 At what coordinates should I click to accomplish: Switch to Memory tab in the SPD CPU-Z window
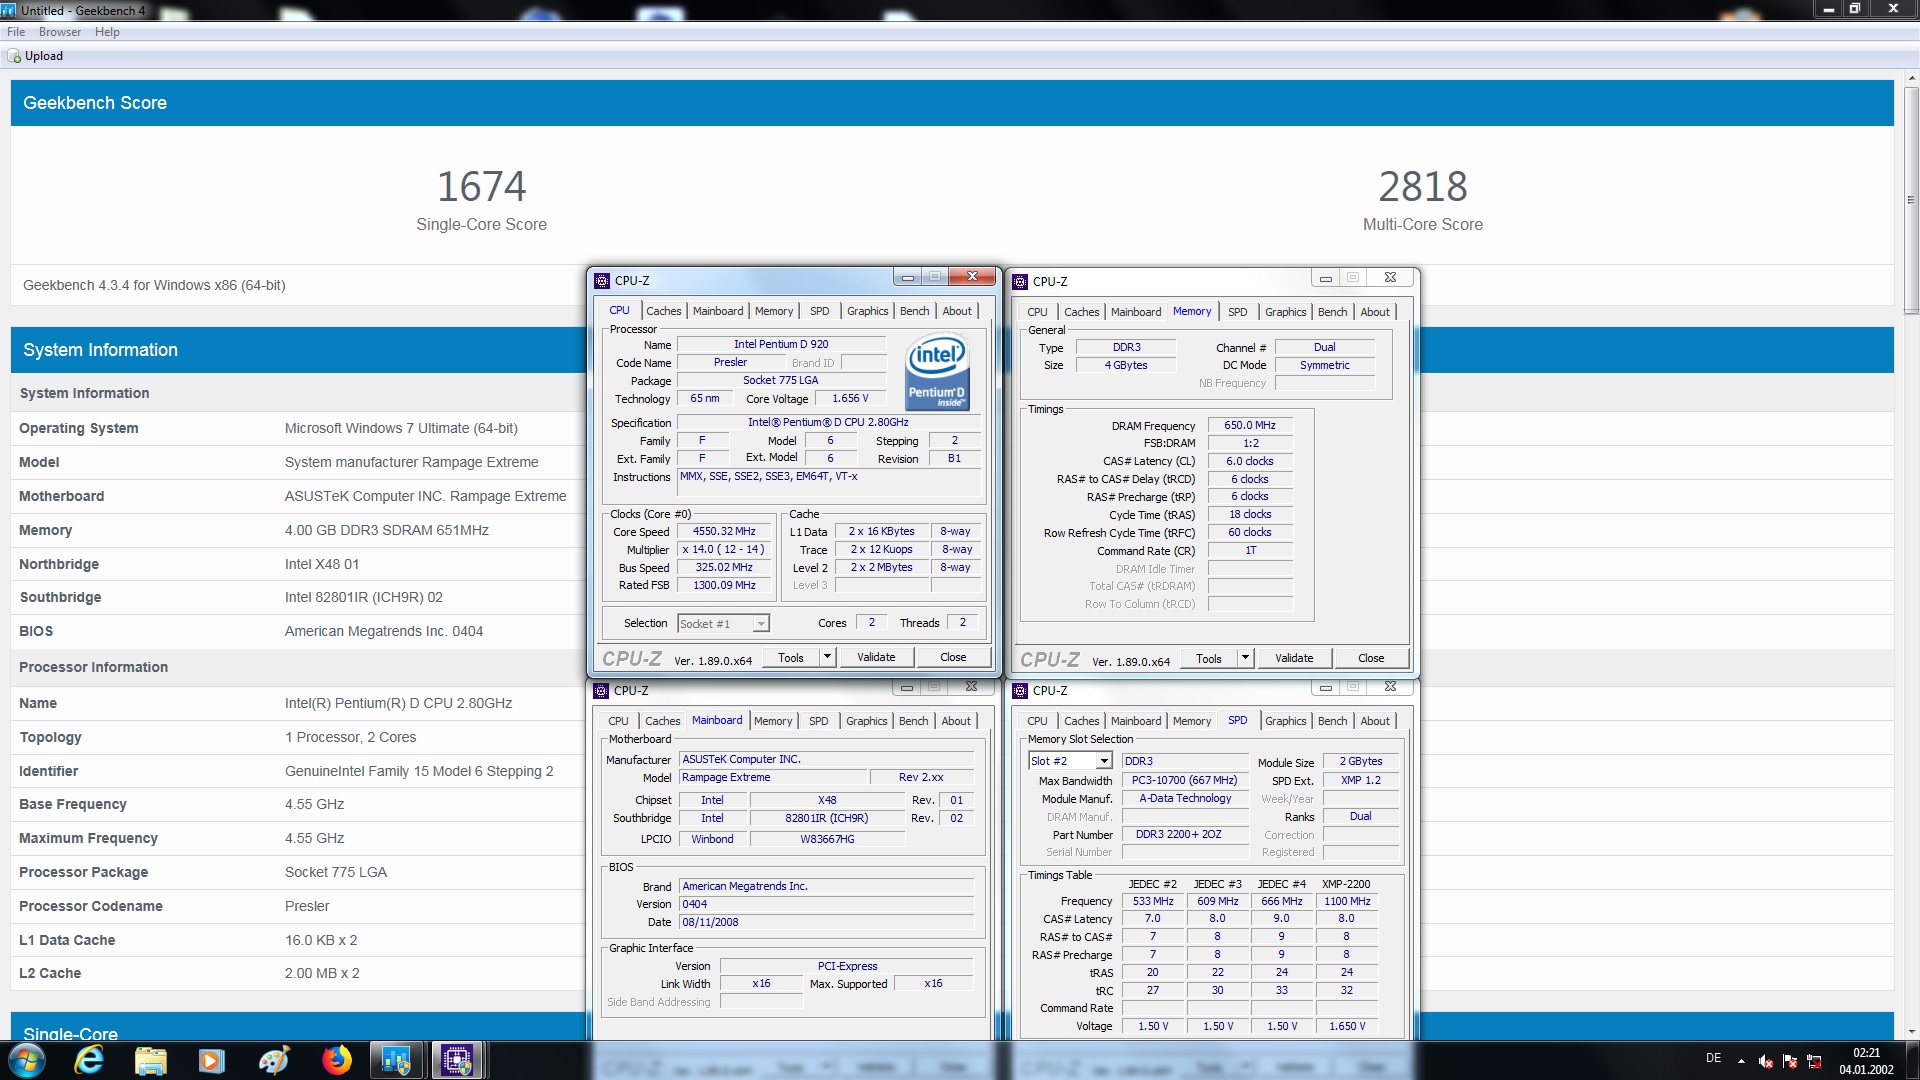[x=1191, y=721]
